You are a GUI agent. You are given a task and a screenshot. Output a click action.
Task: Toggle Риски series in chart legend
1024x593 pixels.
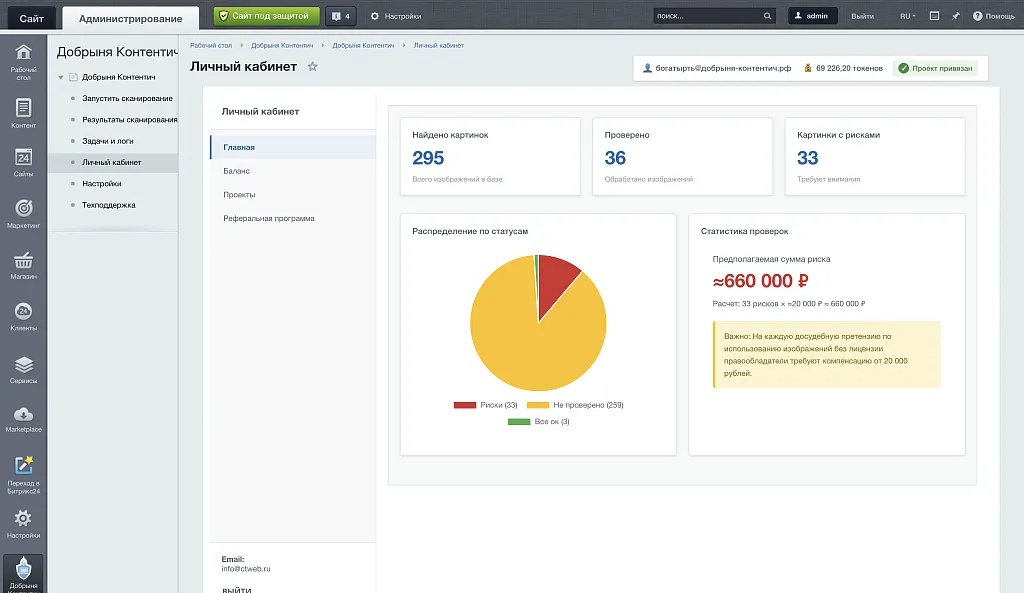pos(485,405)
